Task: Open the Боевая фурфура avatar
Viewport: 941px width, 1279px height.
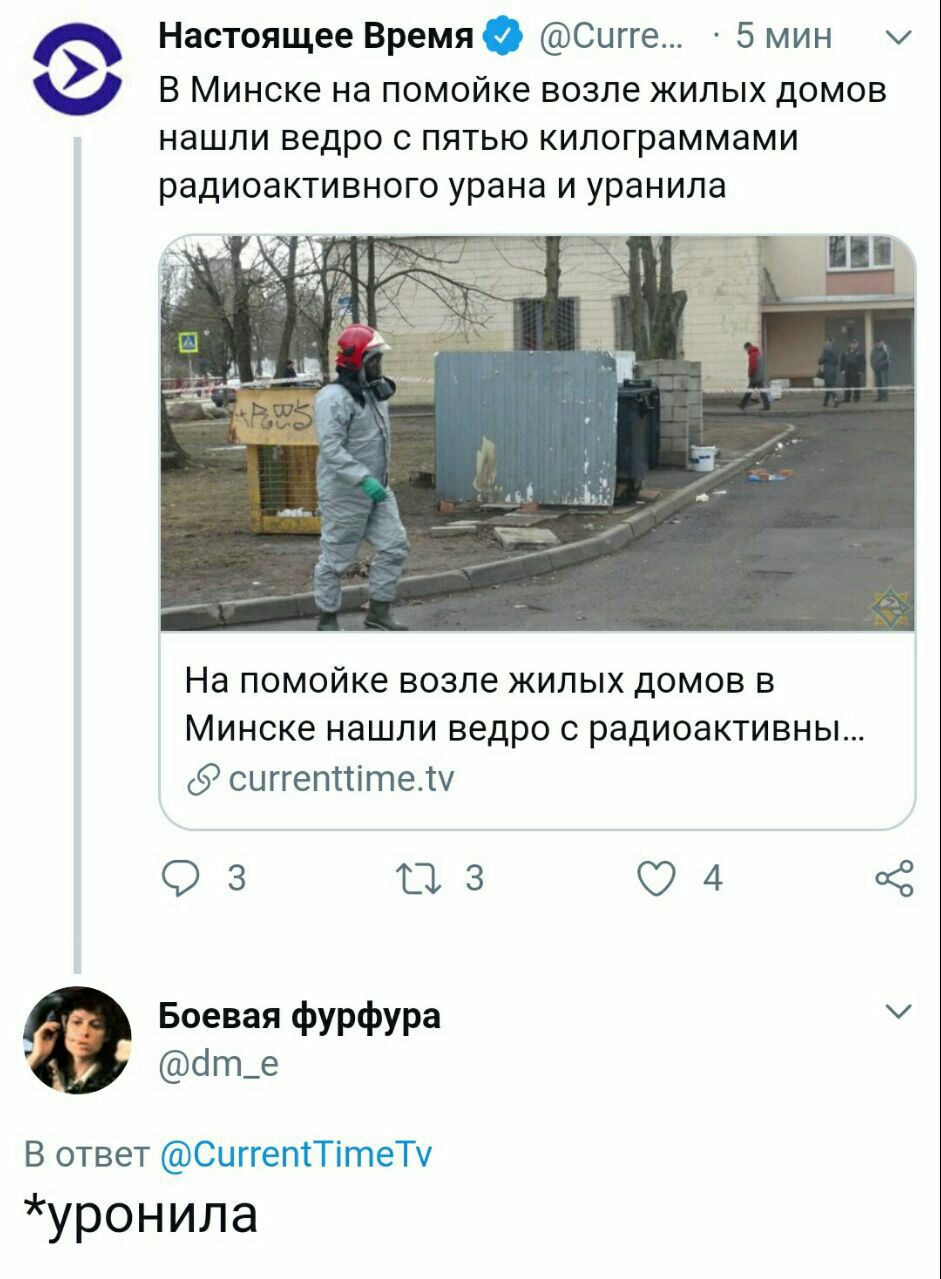Action: 77,1040
